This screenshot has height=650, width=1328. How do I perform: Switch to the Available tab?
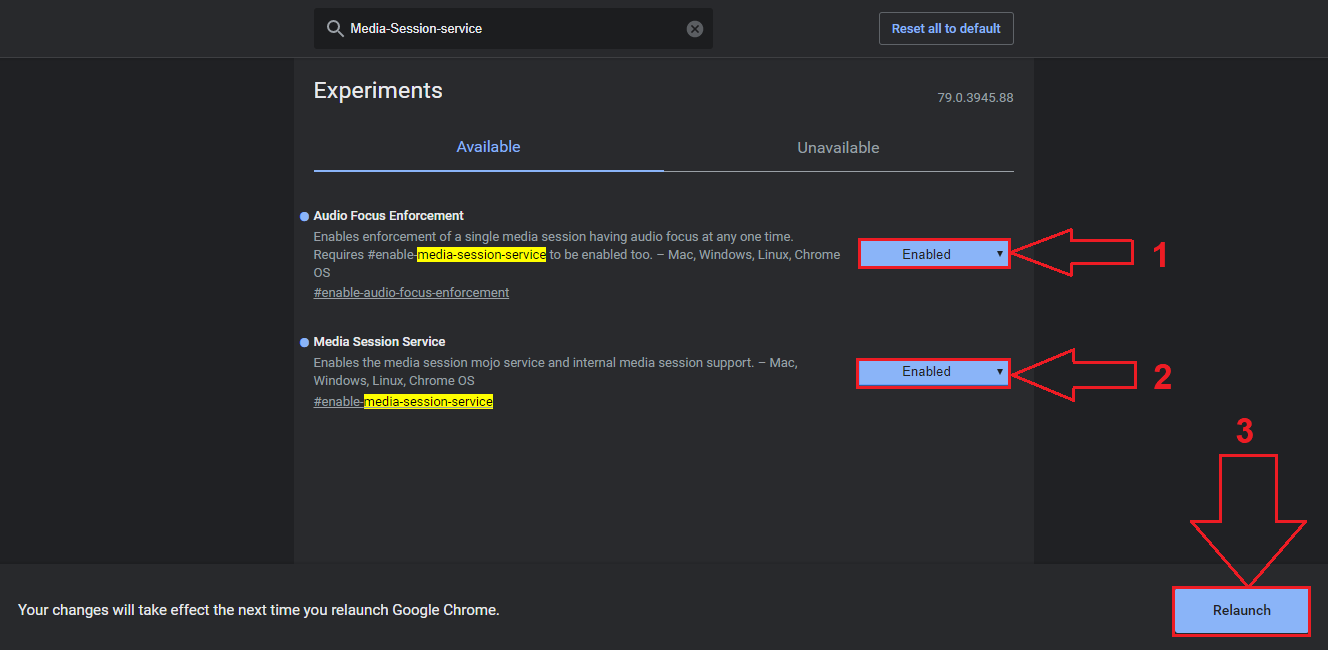[488, 147]
